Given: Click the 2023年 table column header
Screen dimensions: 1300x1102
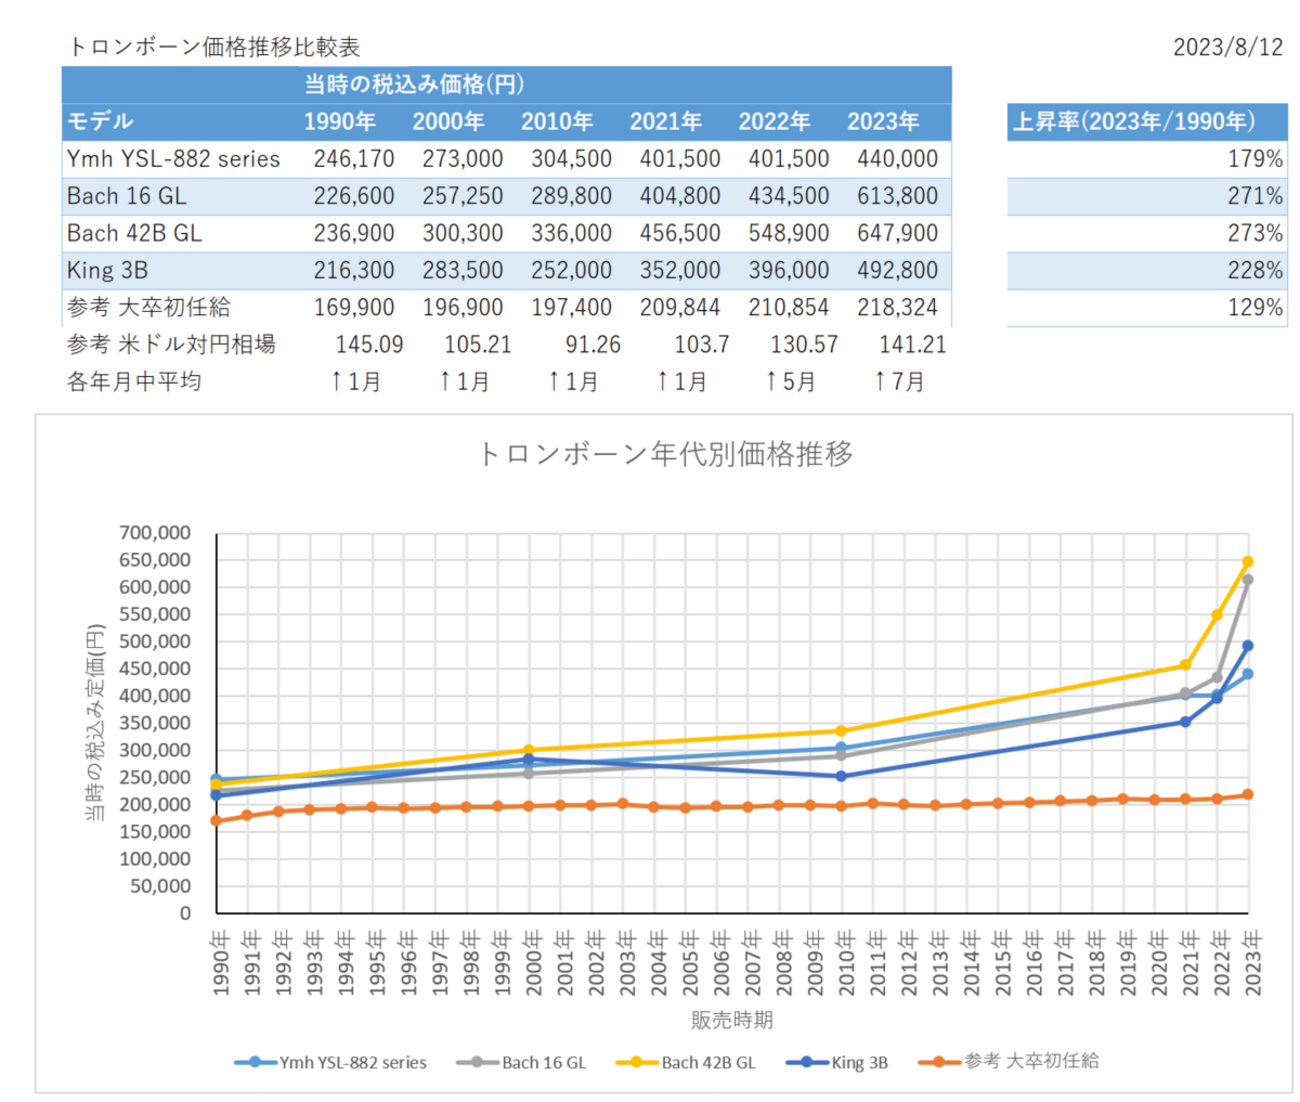Looking at the screenshot, I should tap(883, 121).
